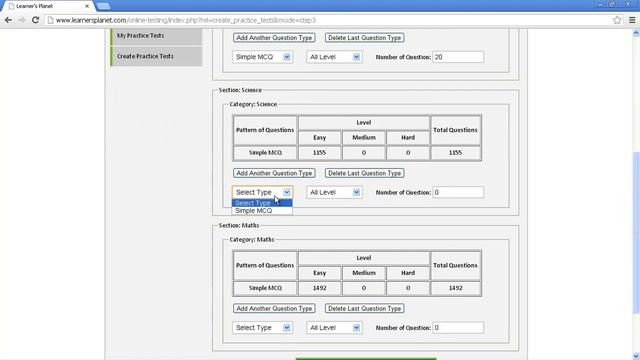Add Another Question Type in Science section
The width and height of the screenshot is (640, 360).
point(274,173)
